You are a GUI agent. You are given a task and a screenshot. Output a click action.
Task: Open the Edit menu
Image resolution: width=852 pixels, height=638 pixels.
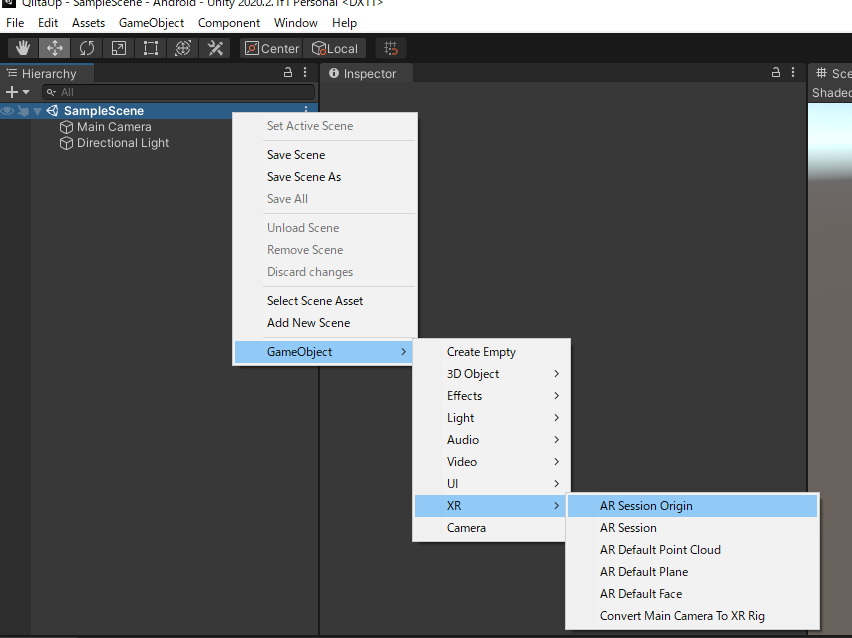pyautogui.click(x=48, y=23)
